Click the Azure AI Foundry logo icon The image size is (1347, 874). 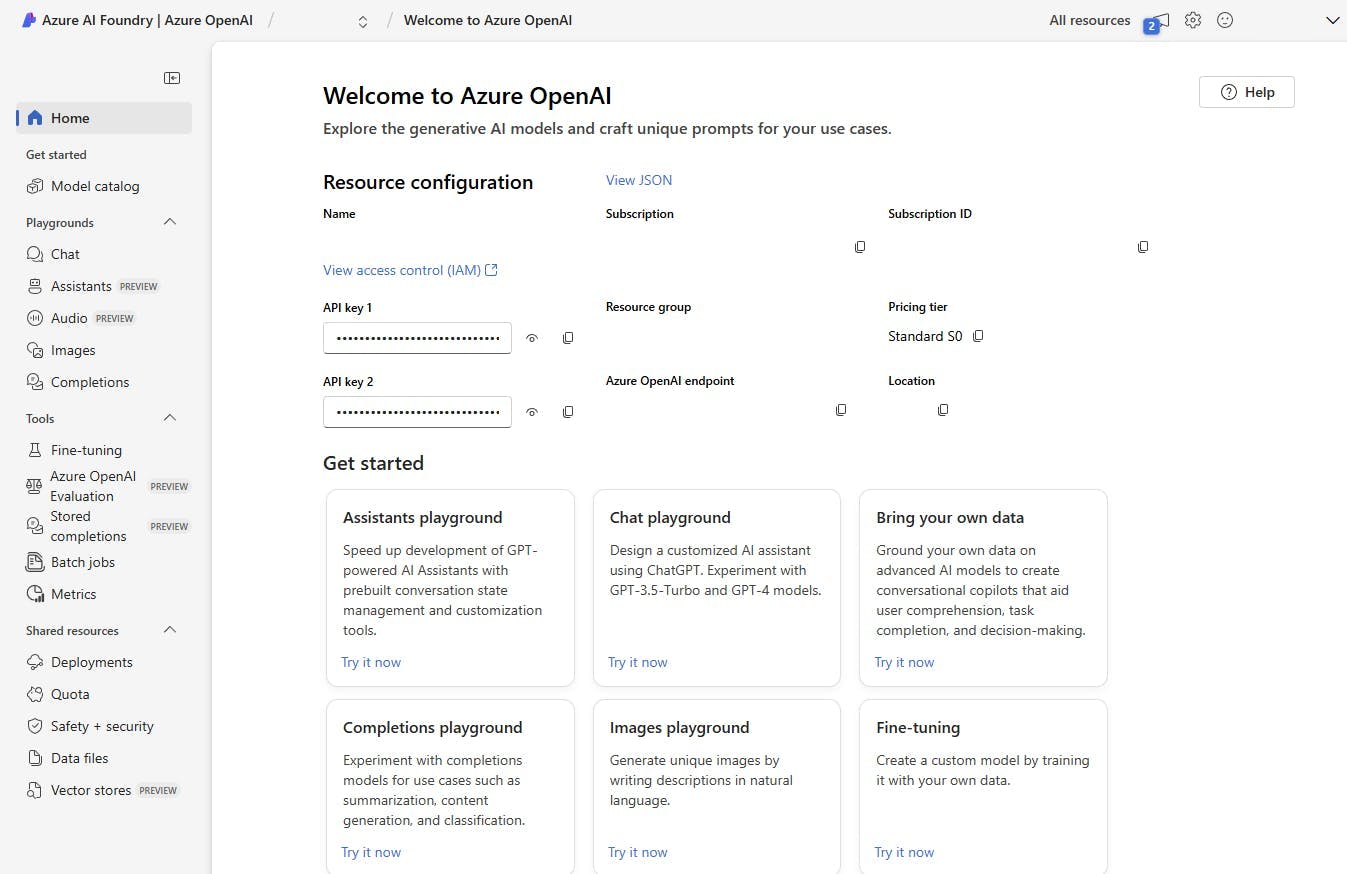29,20
